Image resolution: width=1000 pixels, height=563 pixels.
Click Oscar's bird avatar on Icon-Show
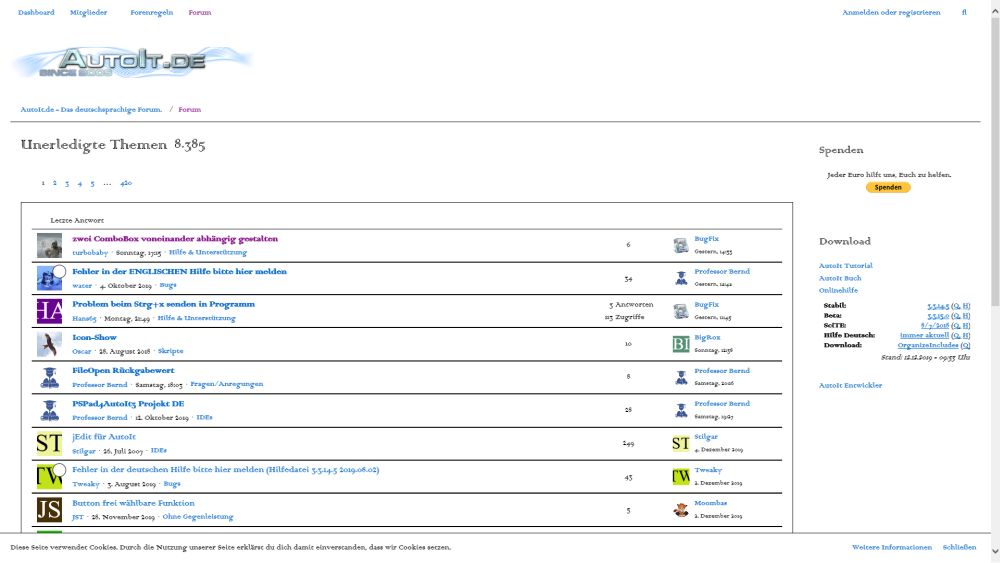pyautogui.click(x=49, y=344)
